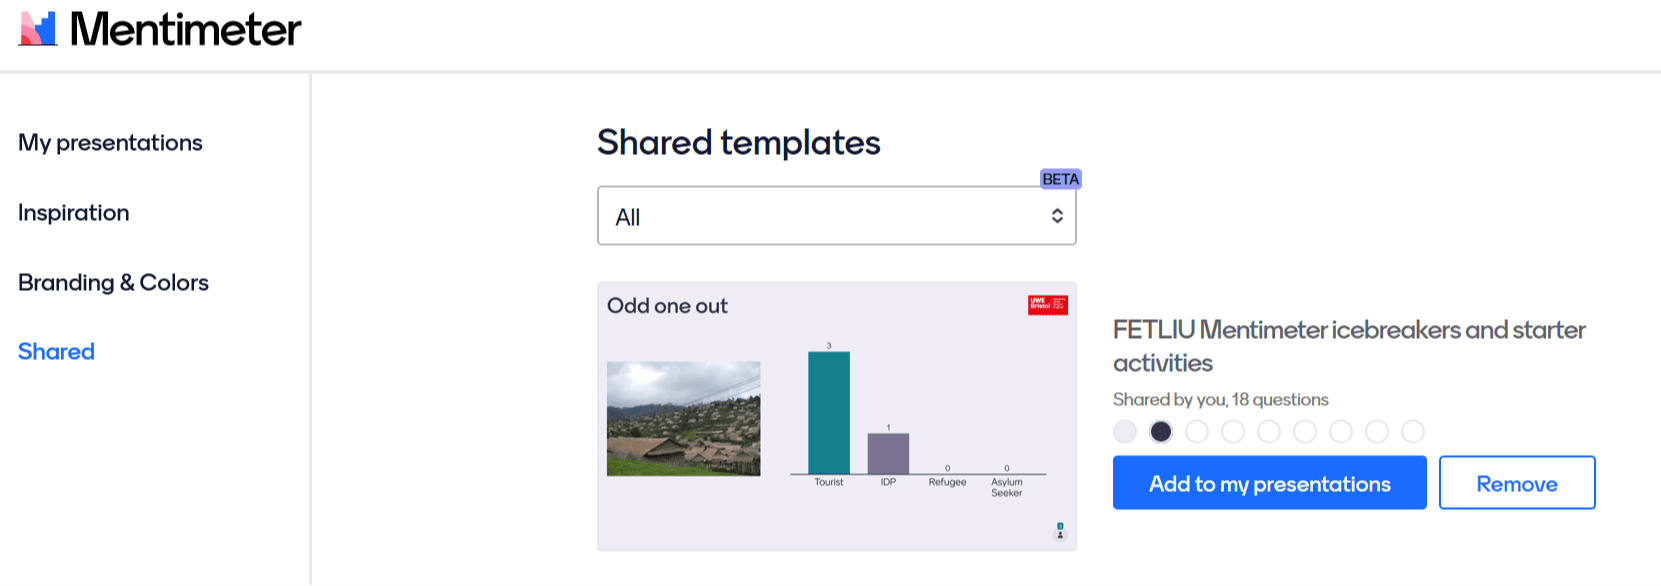Click the BETA badge above the filter
The image size is (1661, 586).
(x=1060, y=179)
